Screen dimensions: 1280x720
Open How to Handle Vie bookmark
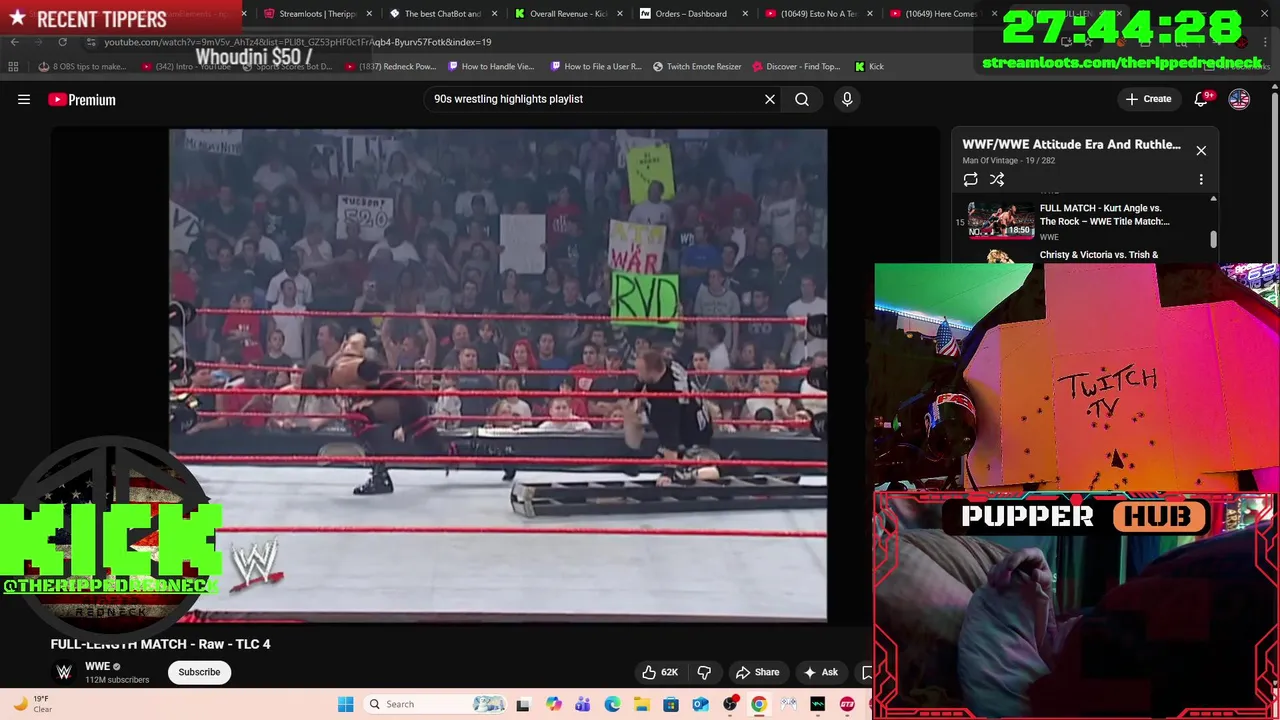coord(491,66)
